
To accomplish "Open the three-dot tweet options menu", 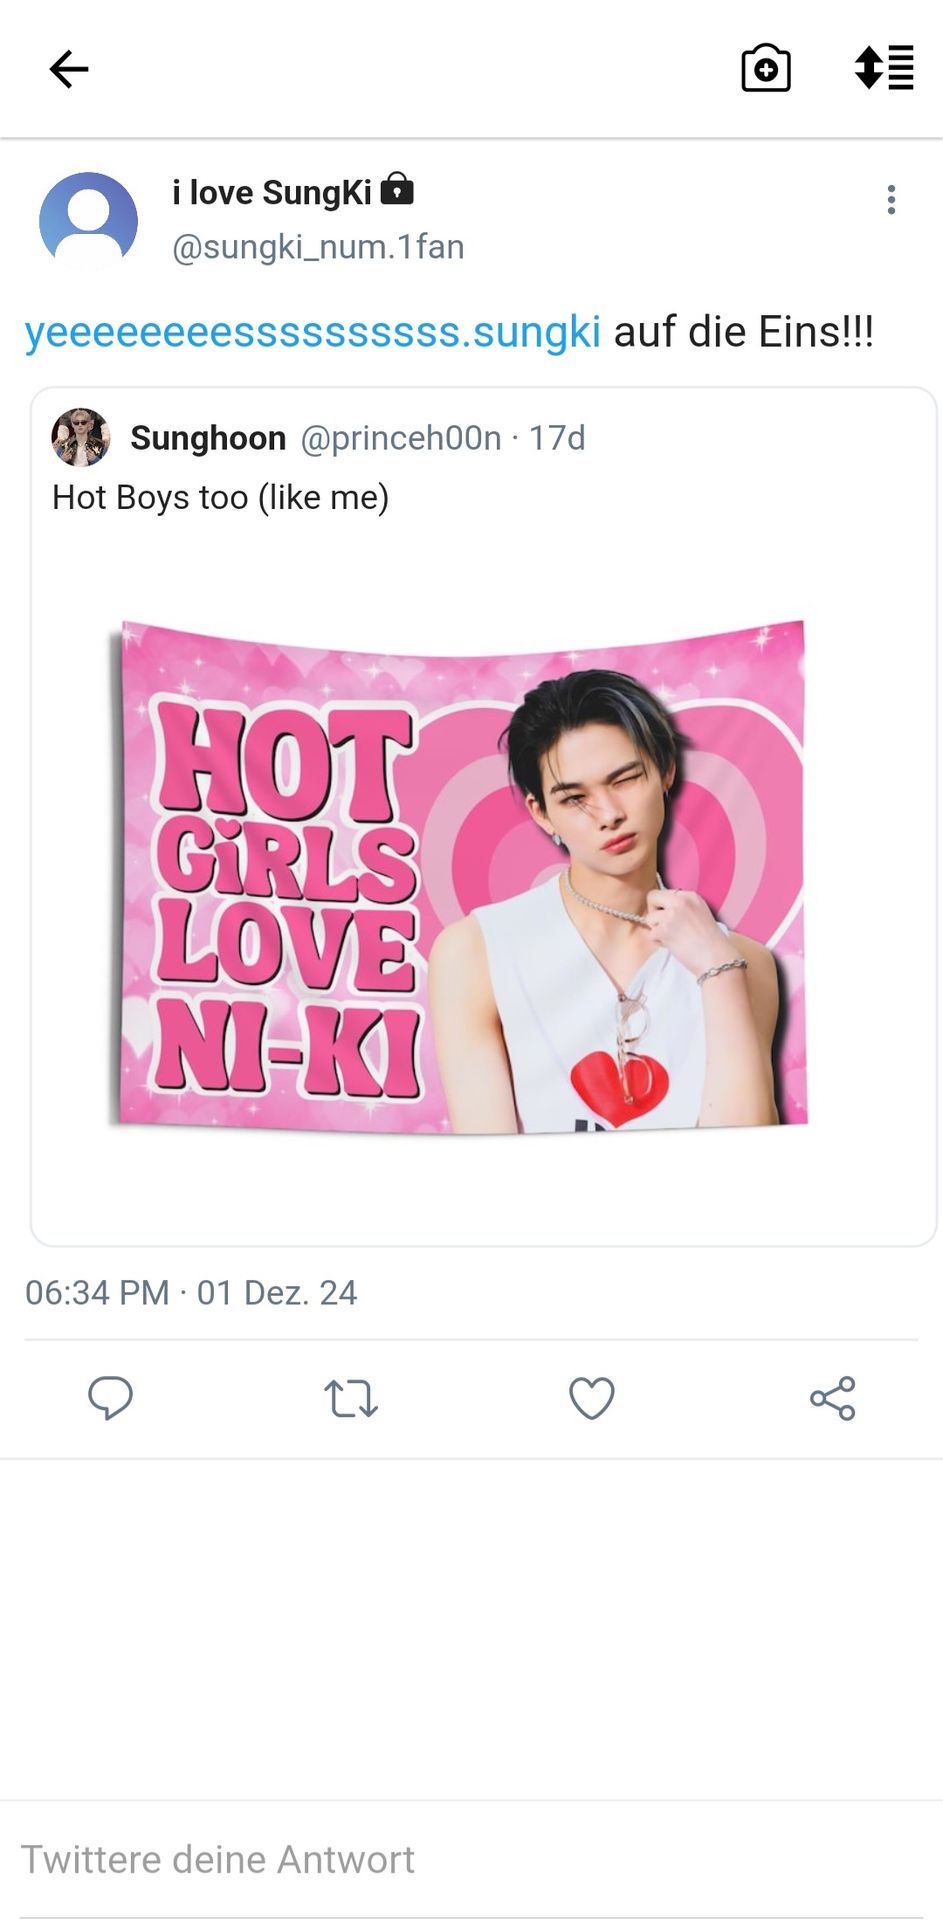I will click(891, 200).
